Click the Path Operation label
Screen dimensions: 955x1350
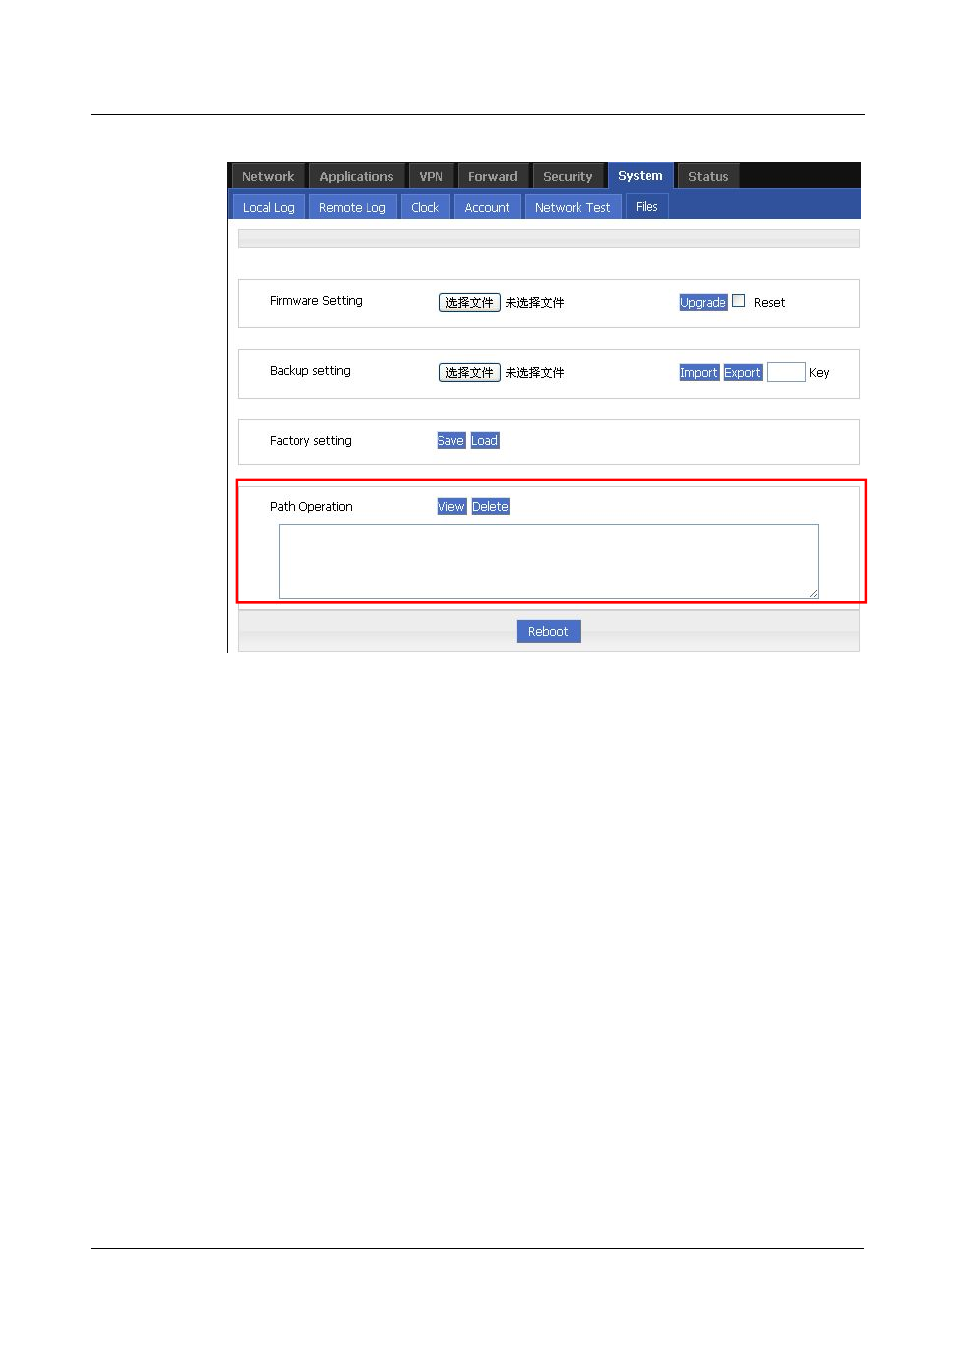click(x=311, y=507)
